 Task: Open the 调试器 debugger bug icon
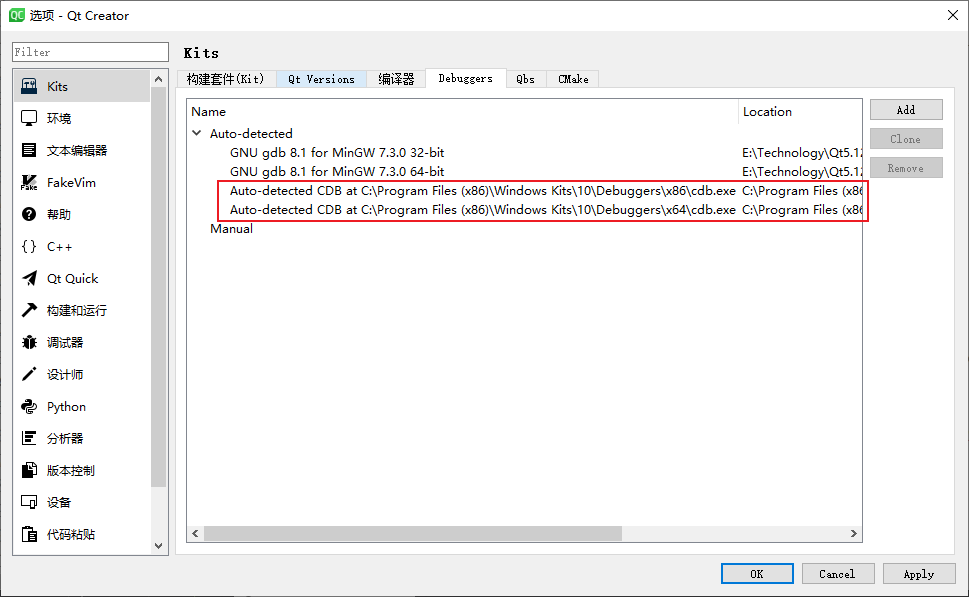click(x=29, y=342)
